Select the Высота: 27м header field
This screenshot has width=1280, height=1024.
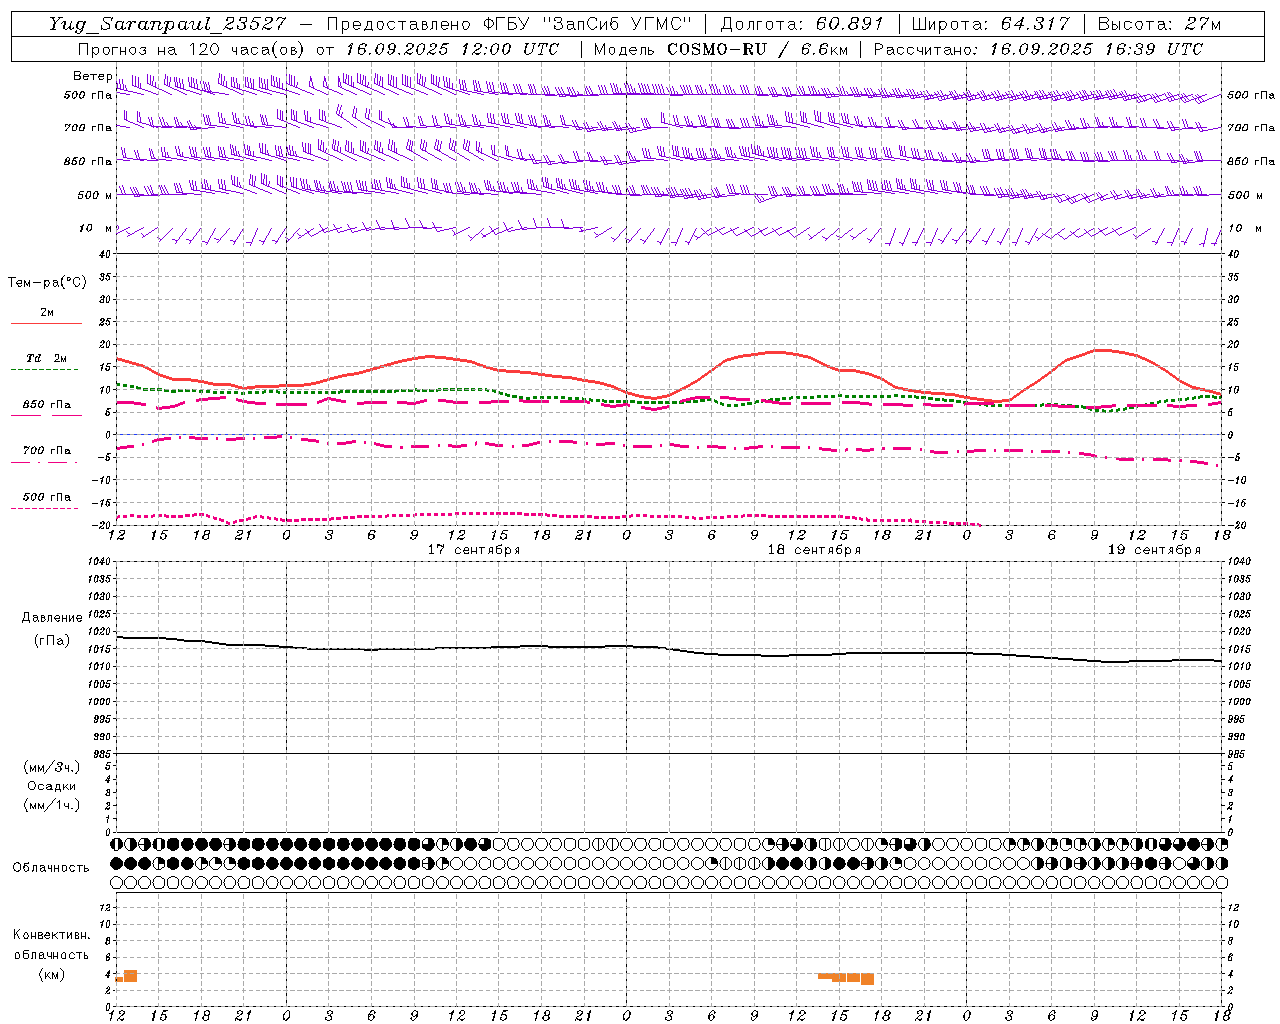pos(1159,24)
